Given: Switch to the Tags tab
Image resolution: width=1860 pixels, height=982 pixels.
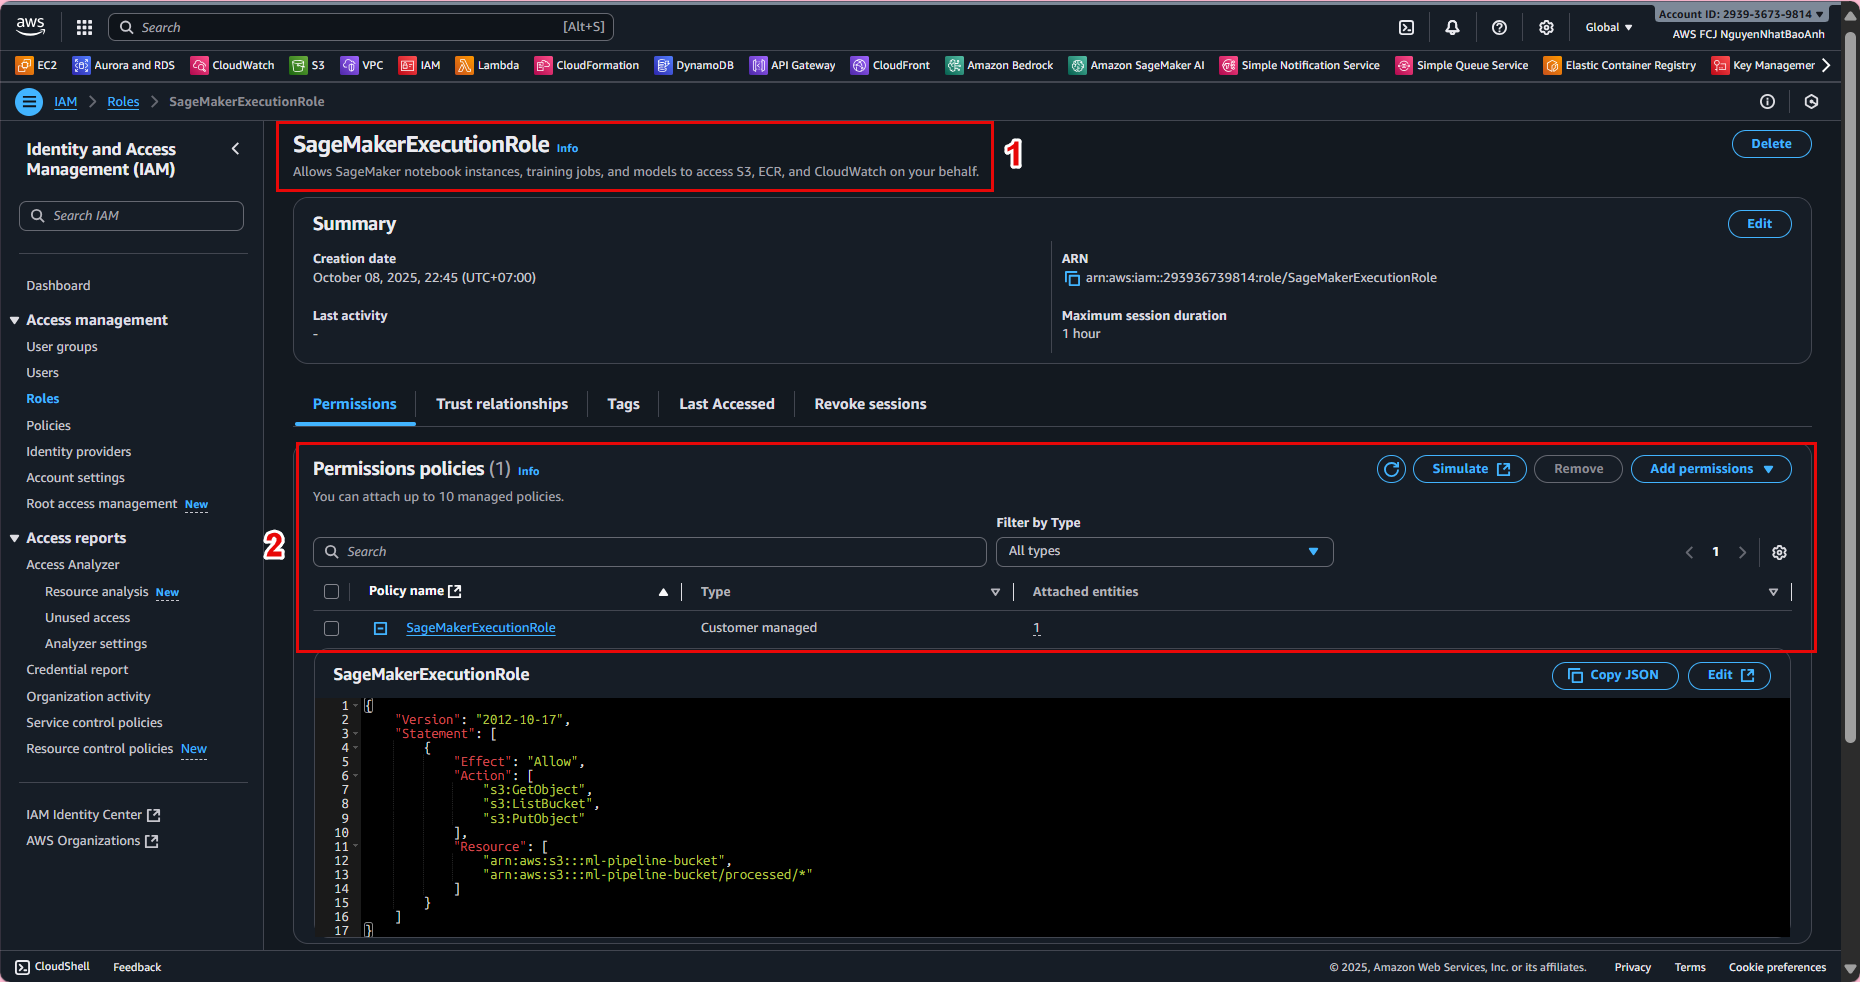Looking at the screenshot, I should click(623, 404).
